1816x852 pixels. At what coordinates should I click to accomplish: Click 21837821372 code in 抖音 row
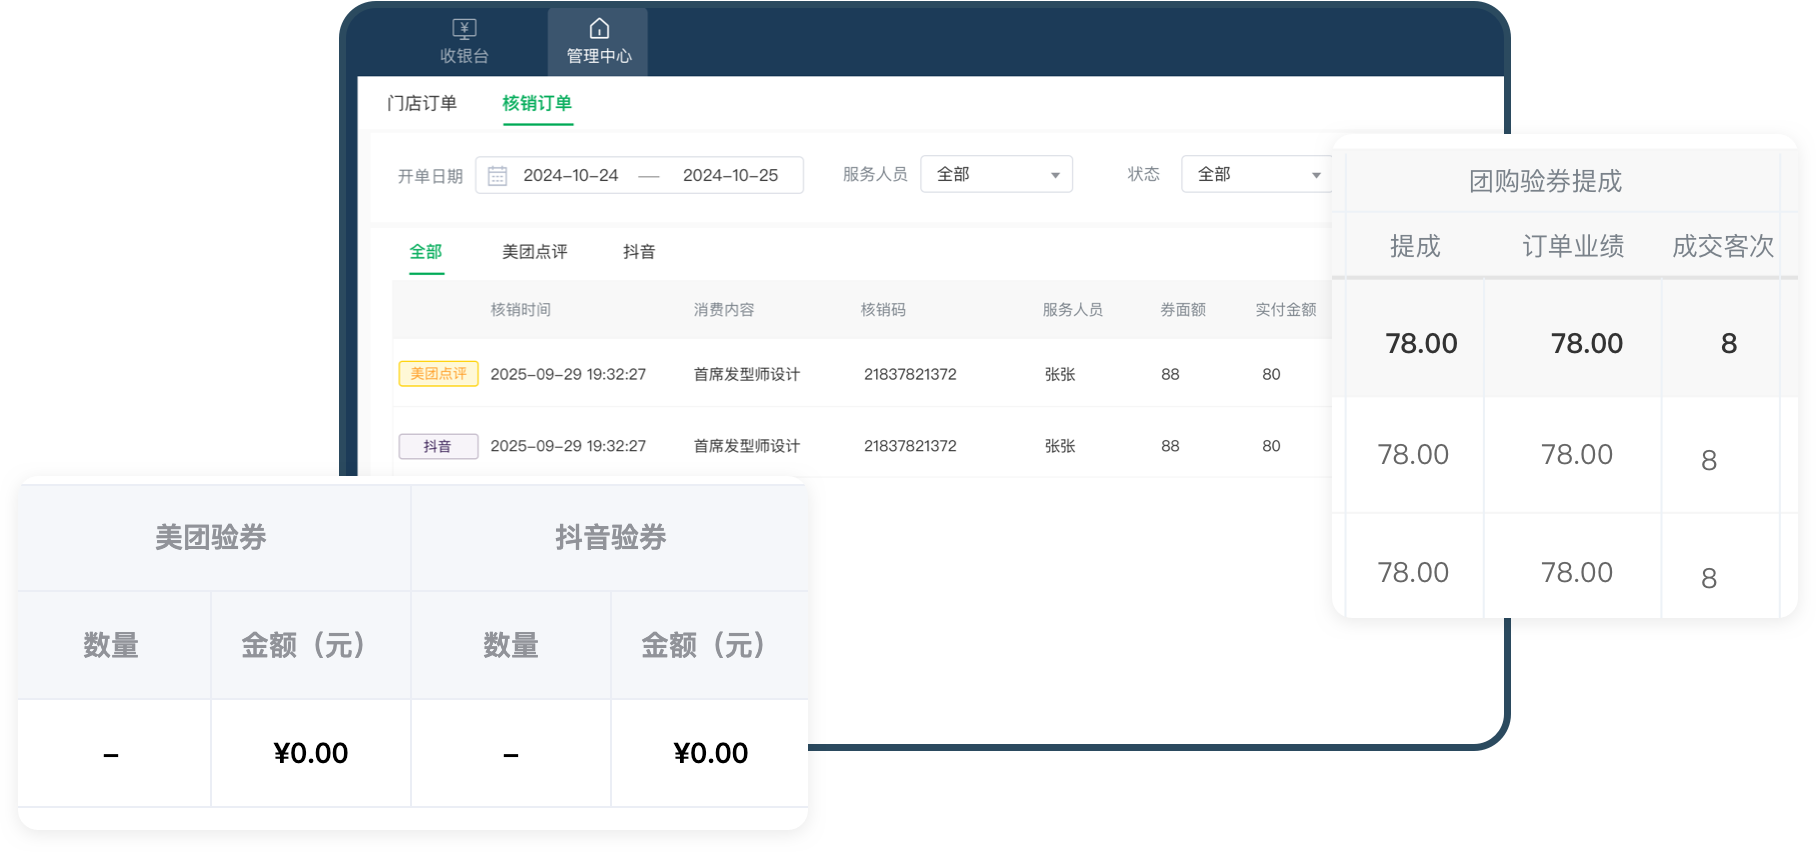[910, 446]
